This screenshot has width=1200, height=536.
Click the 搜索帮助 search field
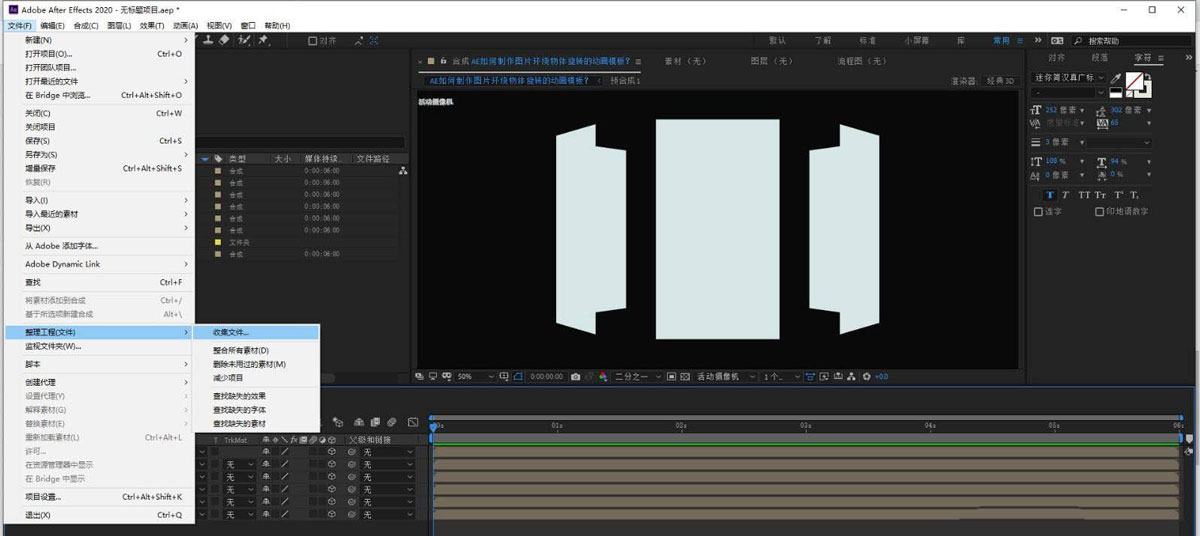(1130, 40)
